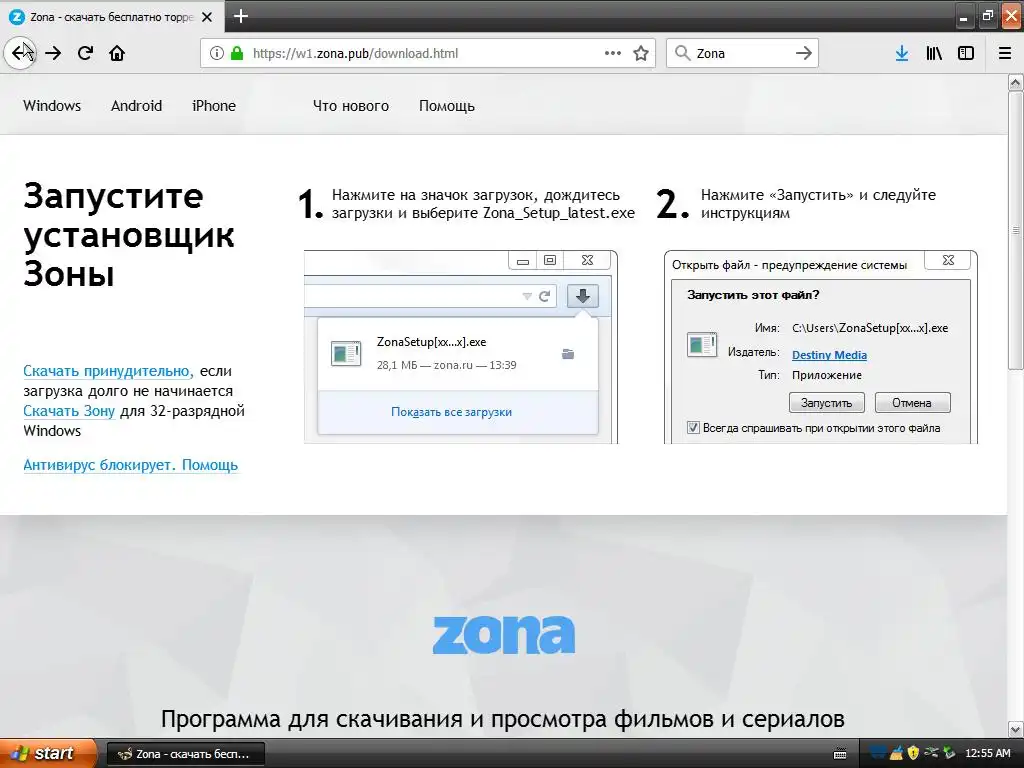Submit search with the arrow button
The width and height of the screenshot is (1024, 768).
coord(804,53)
